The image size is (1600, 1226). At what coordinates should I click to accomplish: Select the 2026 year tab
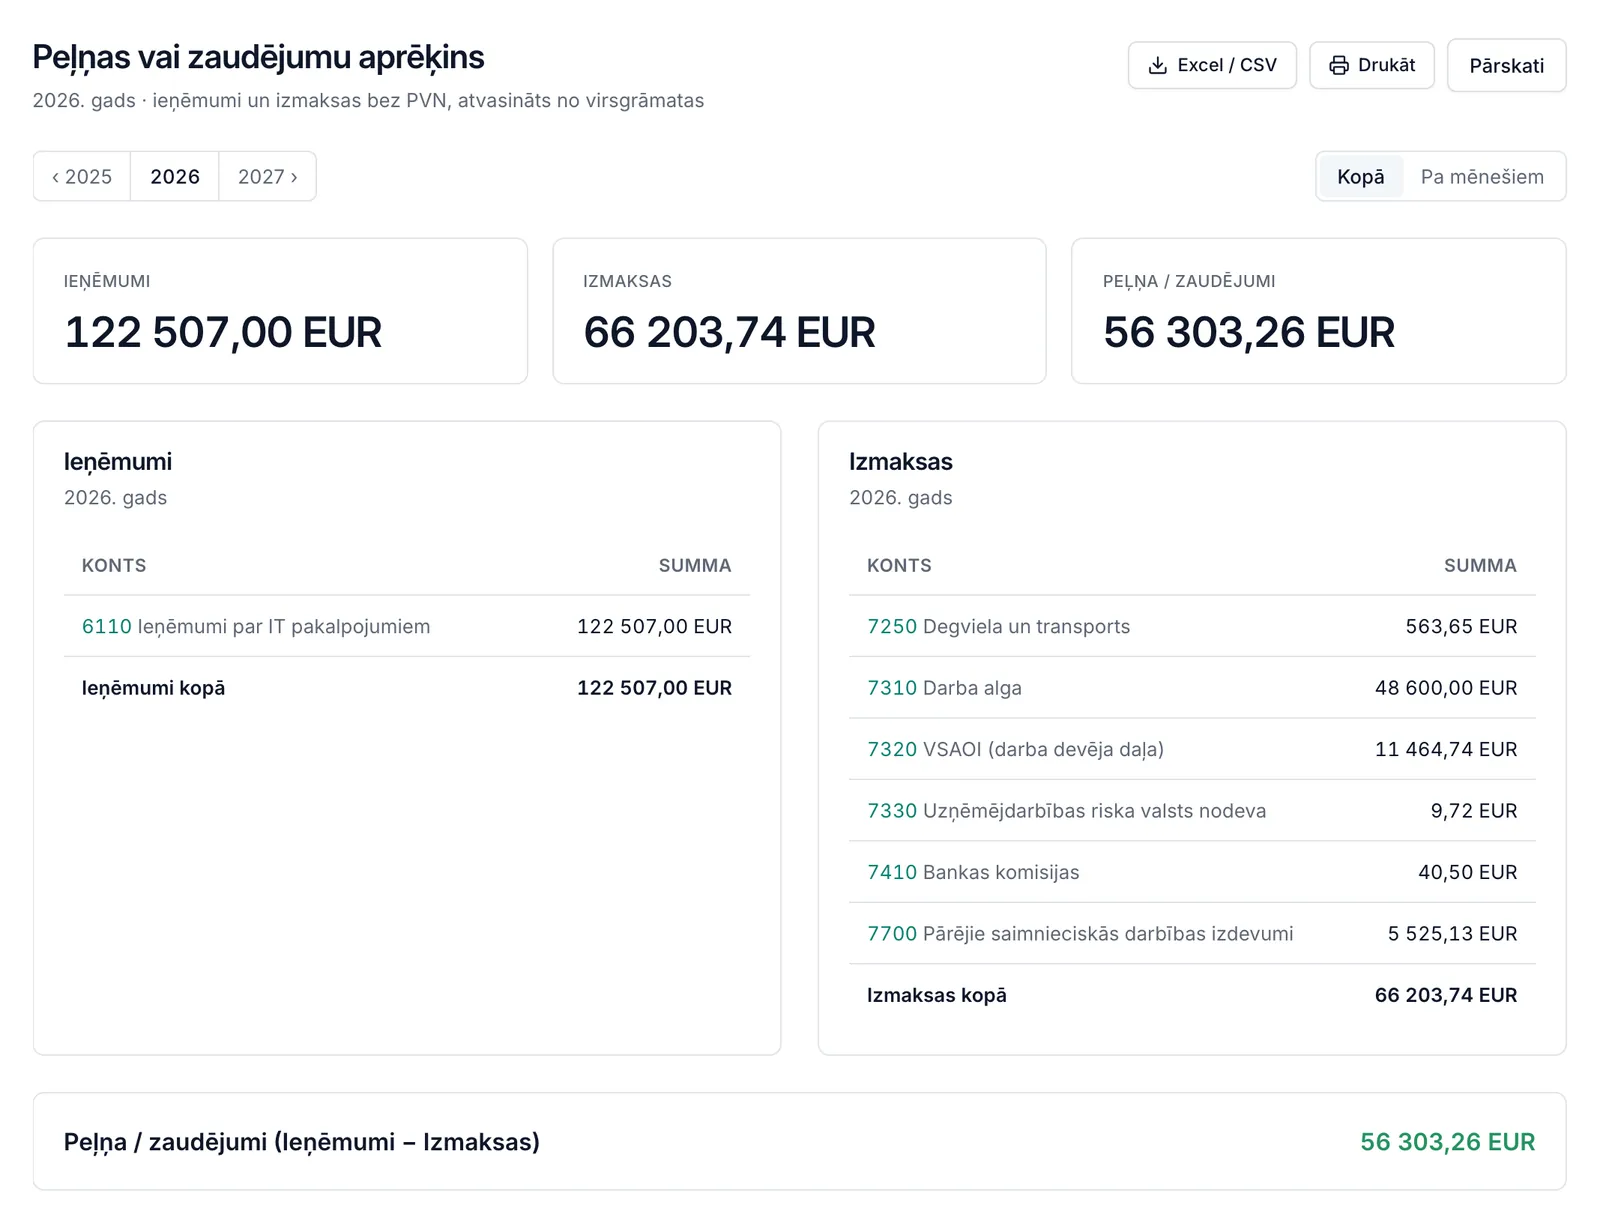click(x=175, y=176)
